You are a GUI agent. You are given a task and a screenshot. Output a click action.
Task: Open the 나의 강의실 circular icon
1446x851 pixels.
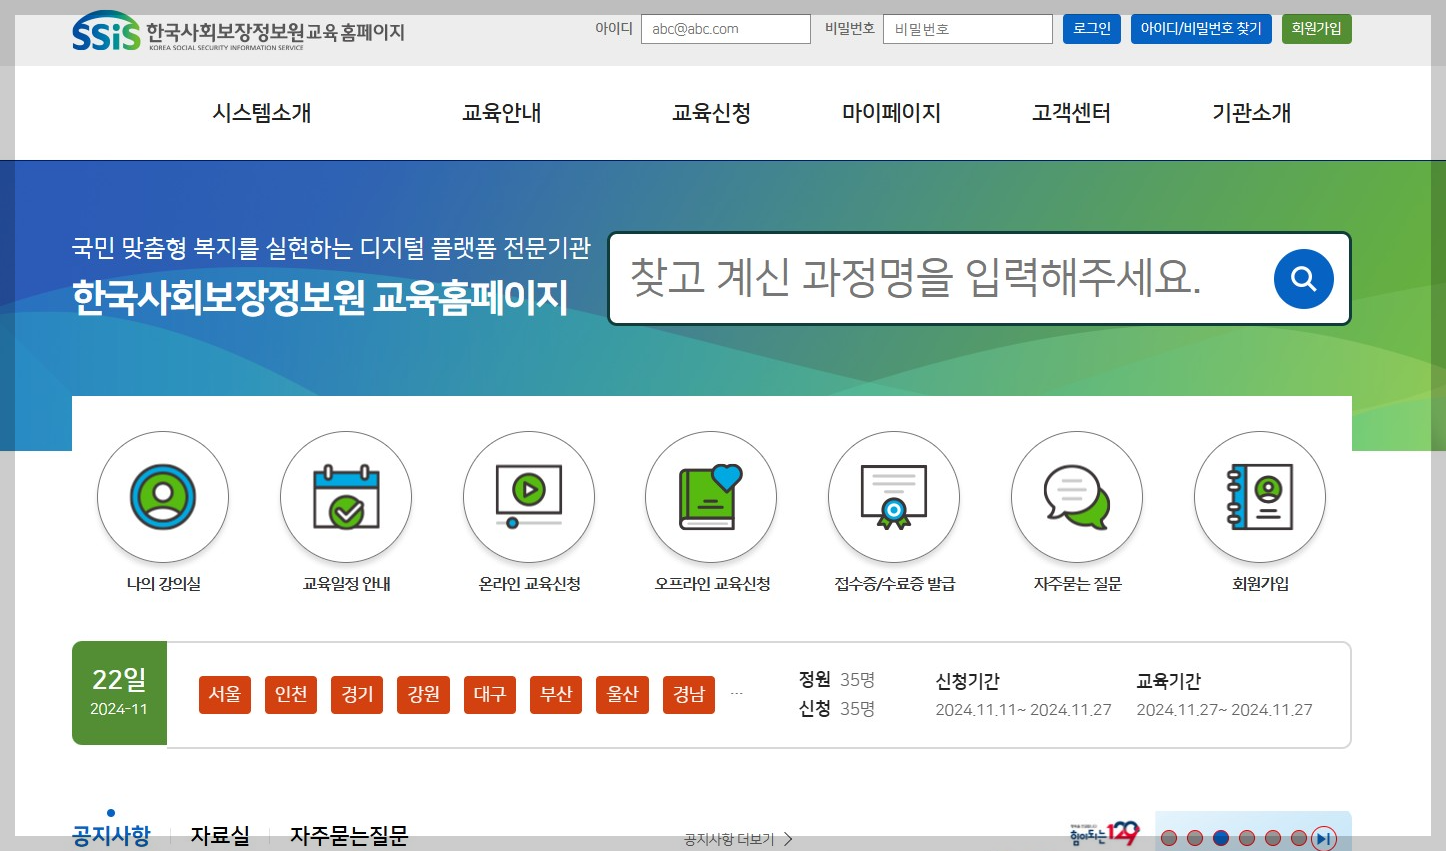(162, 497)
